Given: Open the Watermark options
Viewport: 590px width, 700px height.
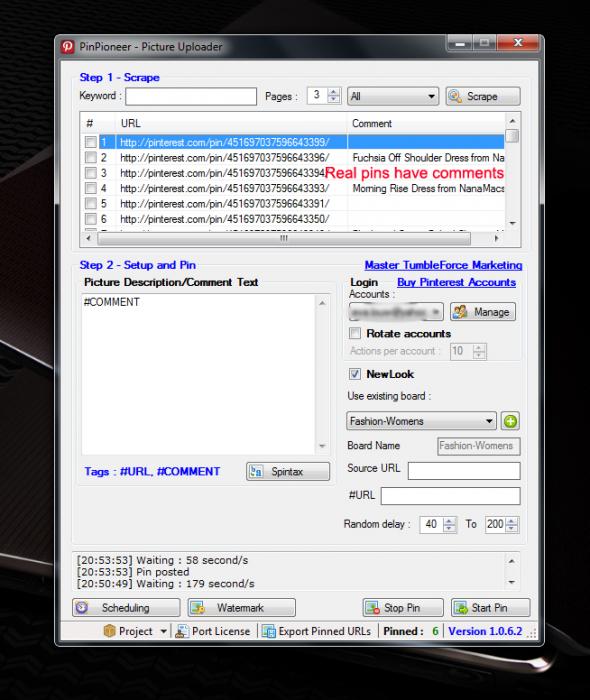Looking at the screenshot, I should click(241, 608).
